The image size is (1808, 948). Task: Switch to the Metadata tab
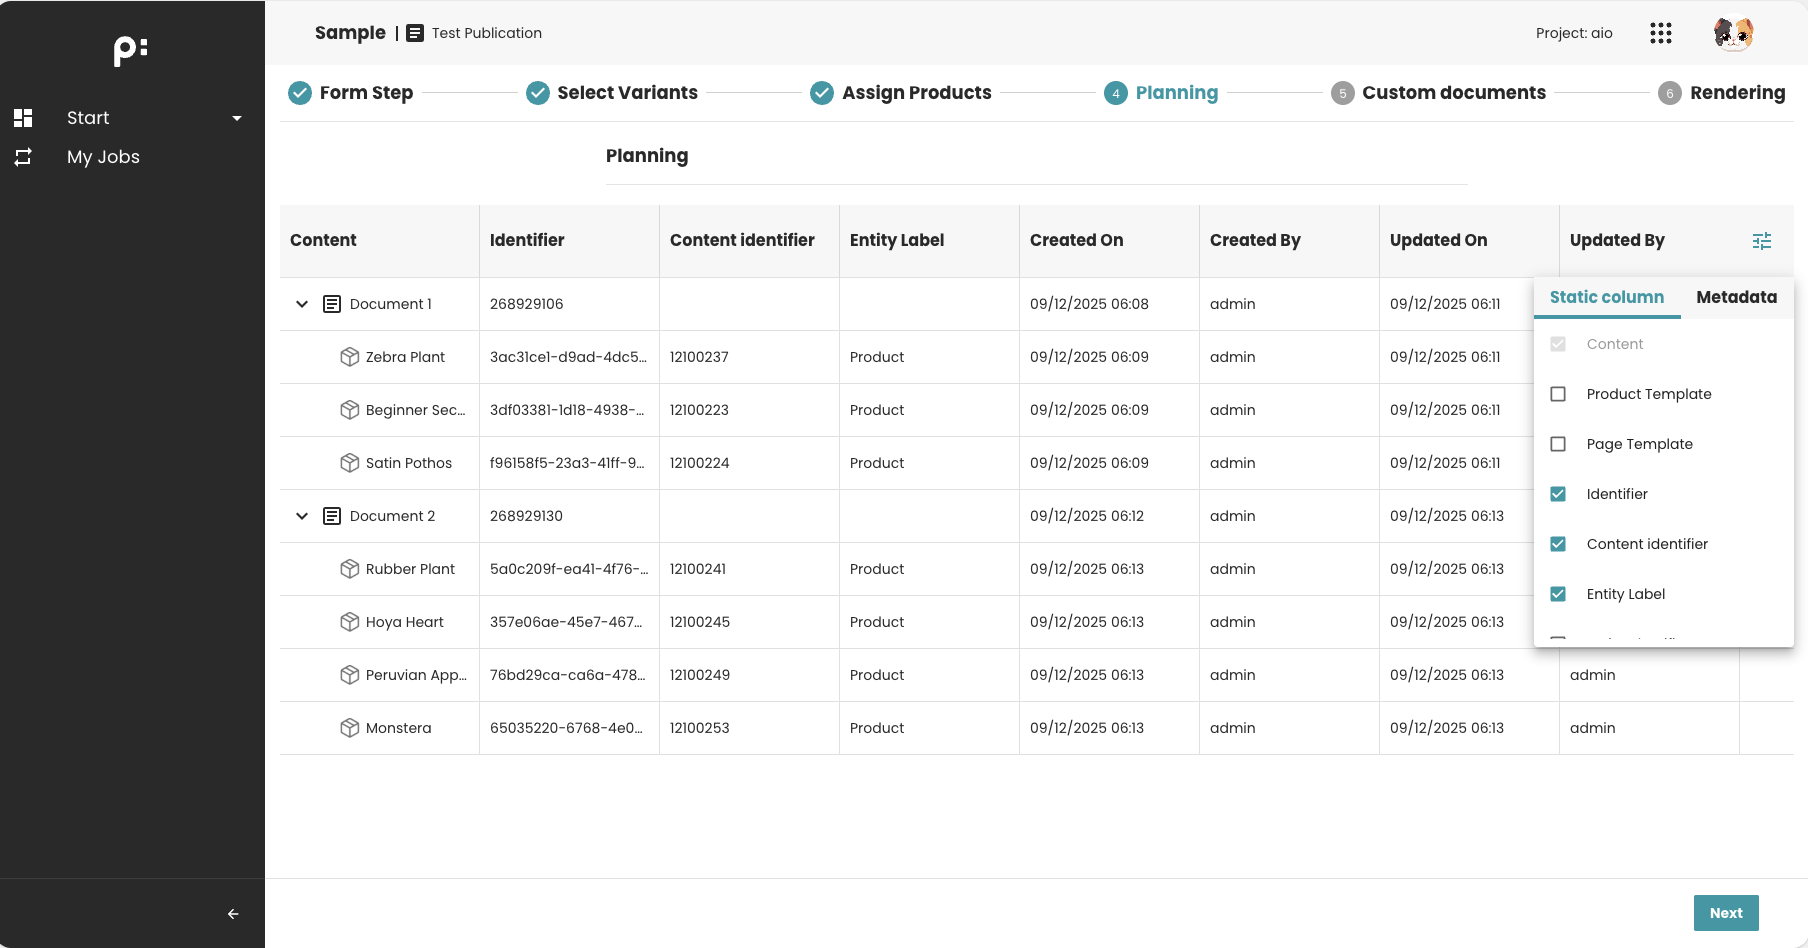tap(1736, 297)
